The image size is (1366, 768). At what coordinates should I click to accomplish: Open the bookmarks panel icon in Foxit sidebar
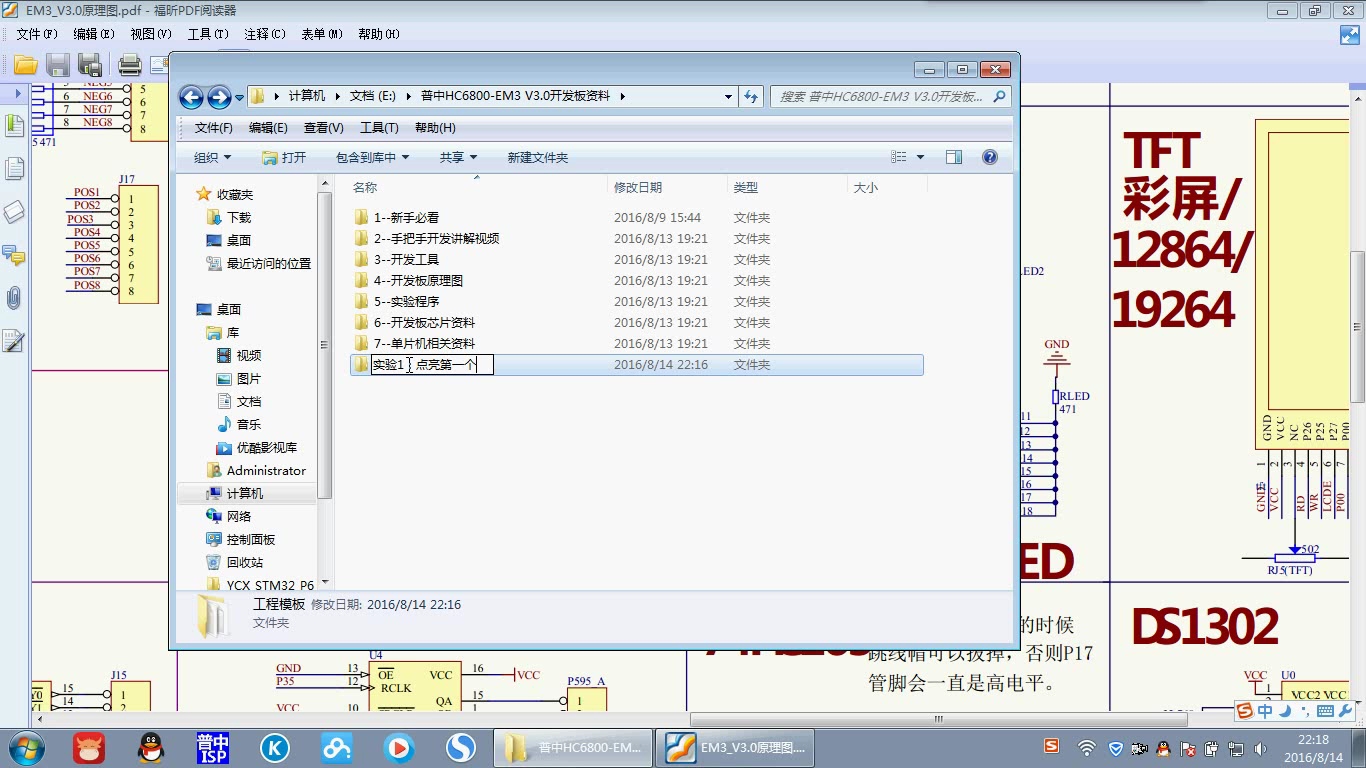click(14, 127)
